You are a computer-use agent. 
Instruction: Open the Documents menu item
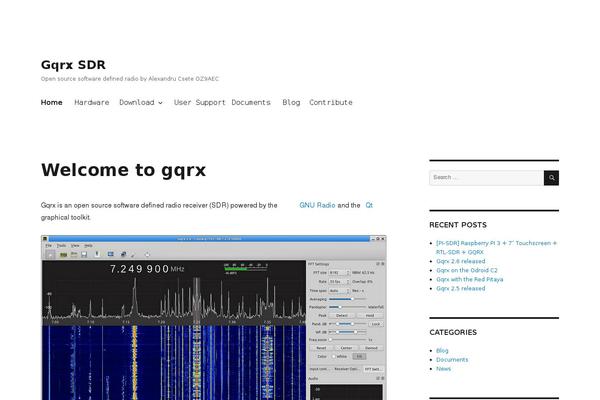(x=251, y=102)
